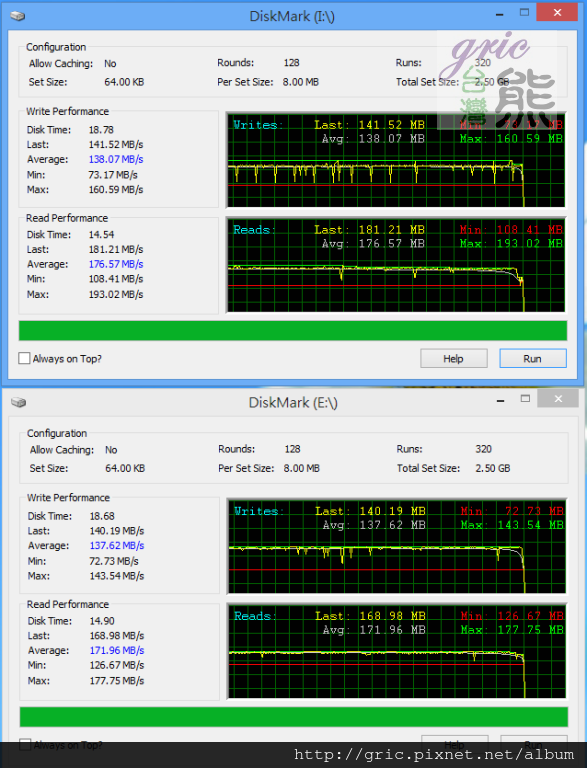Click the green progress bar in DiskMark (E:\)

[294, 717]
